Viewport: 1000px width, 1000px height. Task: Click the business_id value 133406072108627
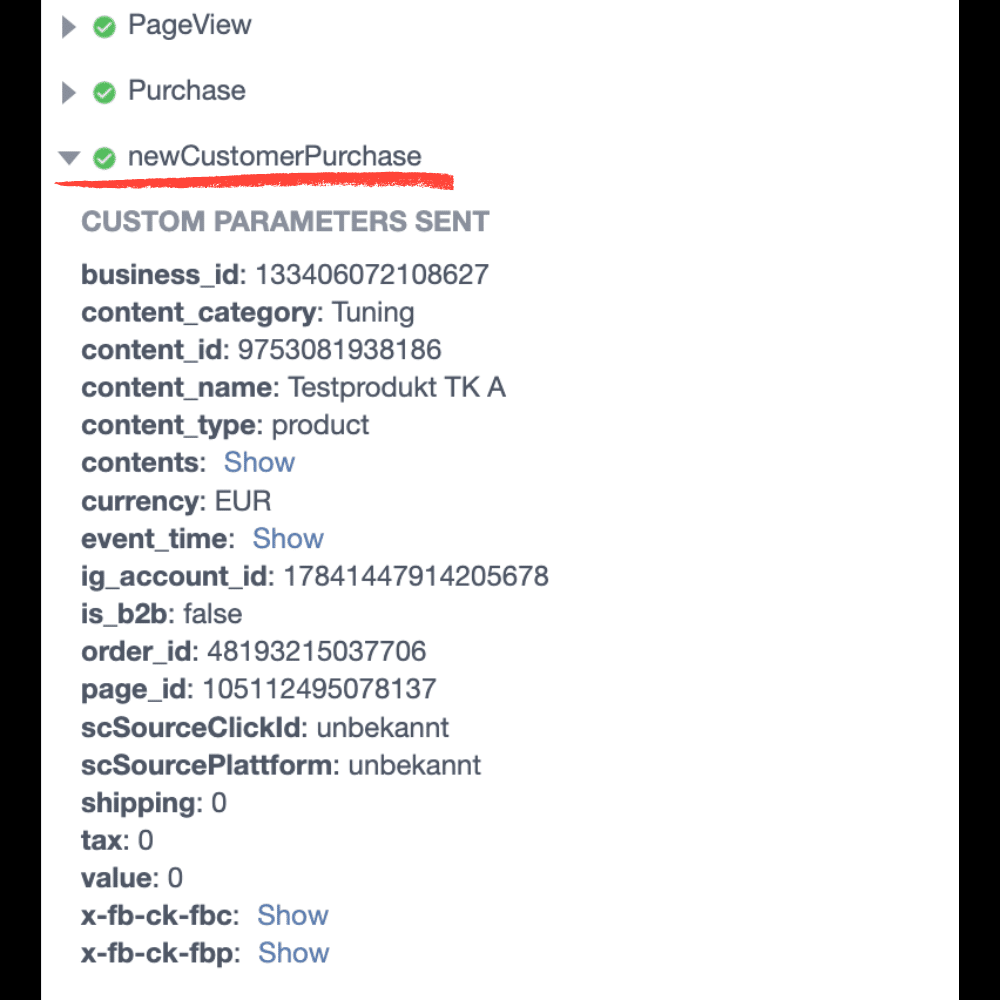pos(372,275)
